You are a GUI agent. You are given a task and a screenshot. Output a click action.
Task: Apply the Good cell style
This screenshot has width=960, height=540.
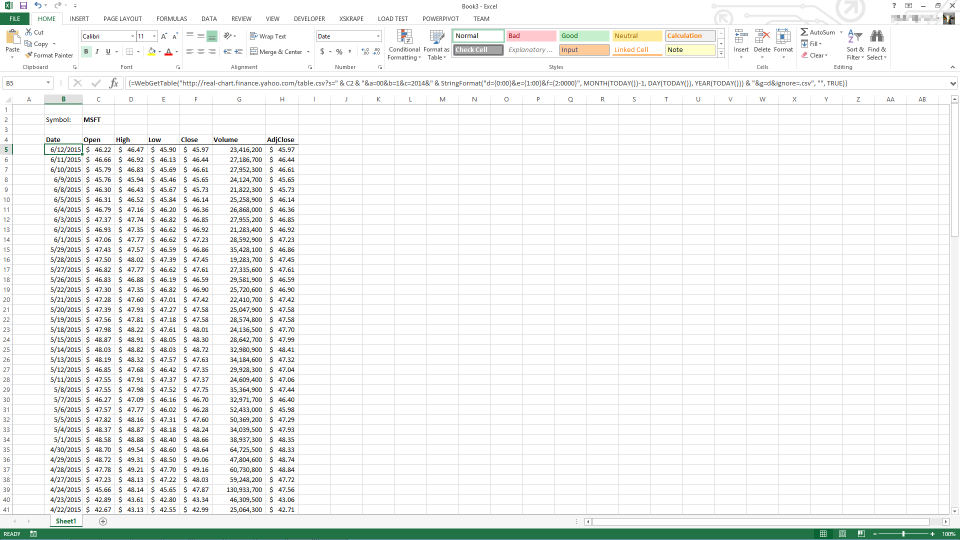tap(582, 36)
